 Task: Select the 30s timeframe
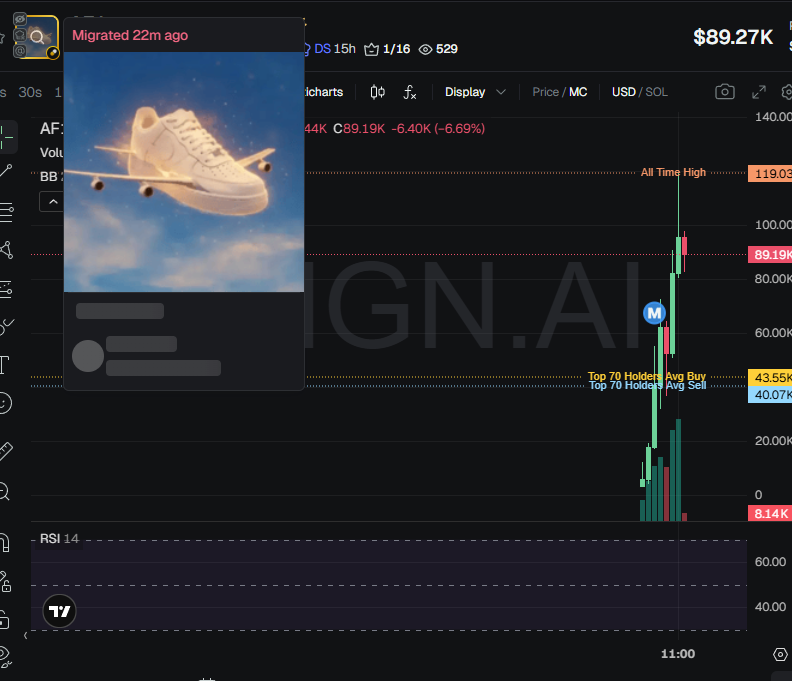30,92
